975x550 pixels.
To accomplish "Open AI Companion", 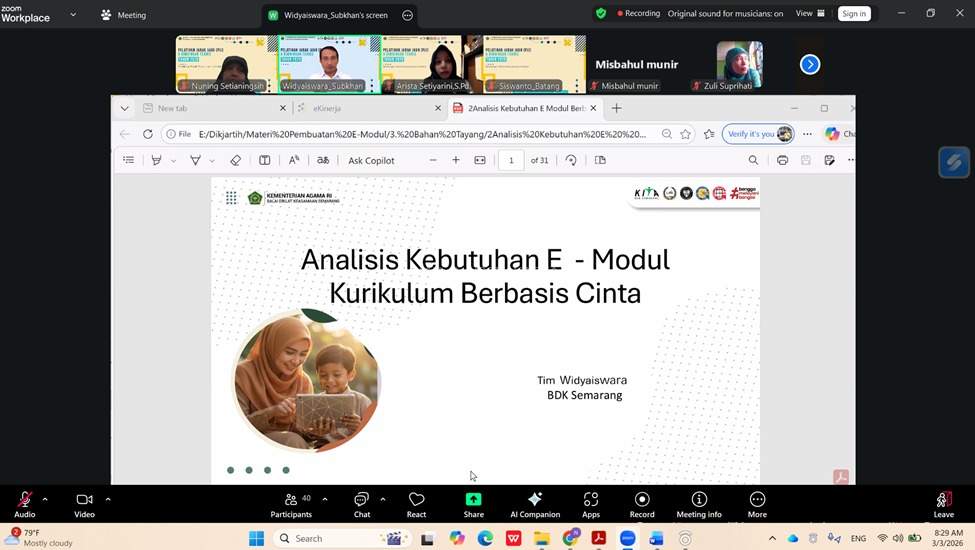I will tap(535, 501).
